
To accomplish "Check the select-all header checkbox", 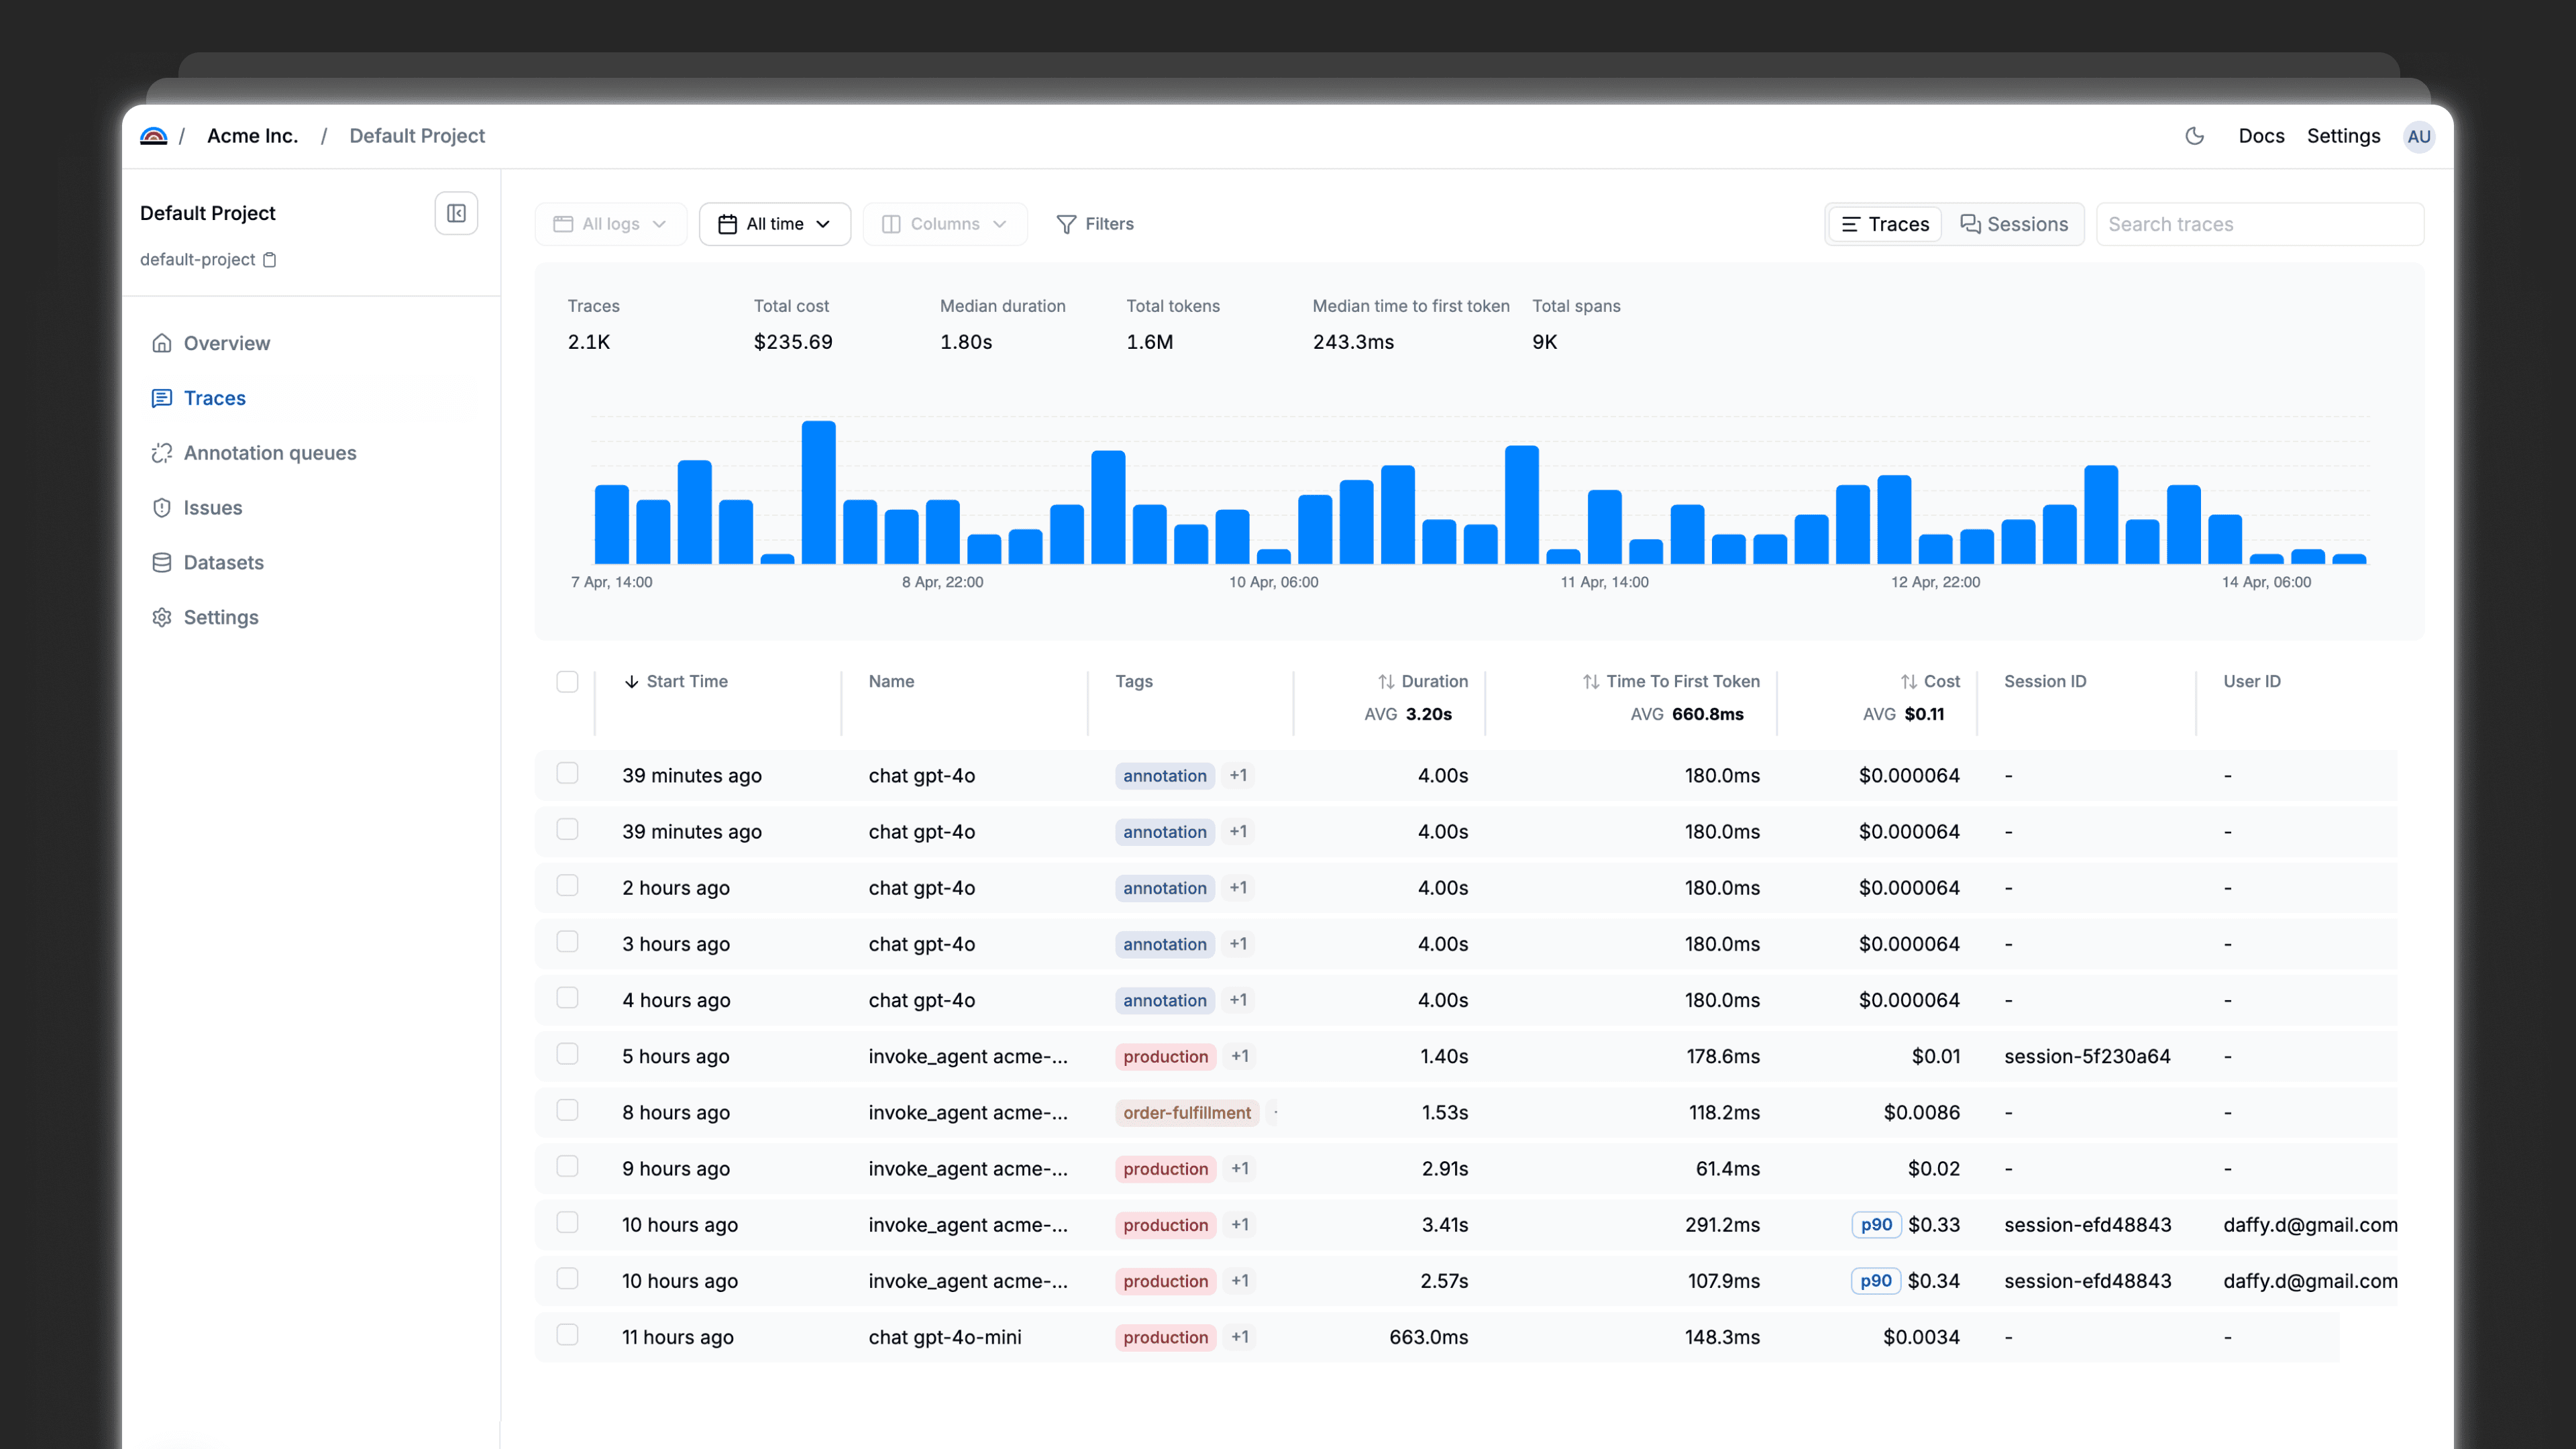I will click(567, 682).
